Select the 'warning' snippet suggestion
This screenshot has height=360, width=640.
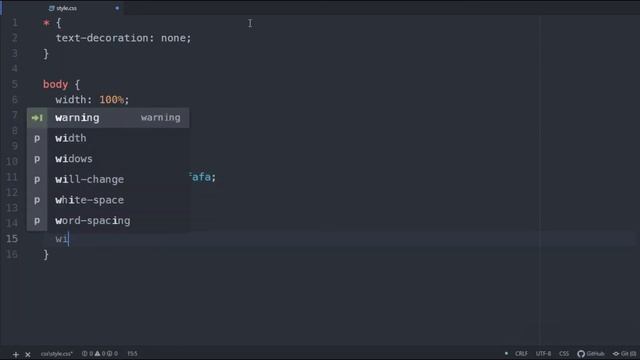click(x=108, y=118)
